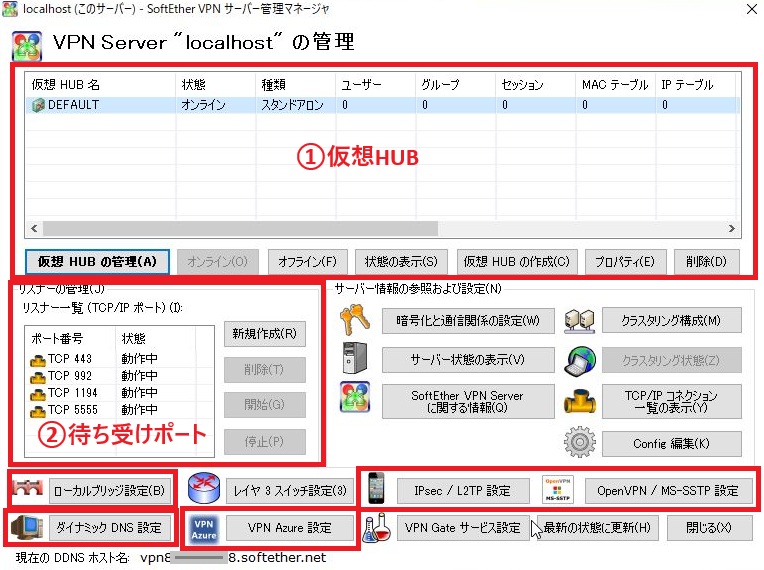
Task: Click the yellow pipe TCP/IP connection icon
Action: [x=579, y=400]
